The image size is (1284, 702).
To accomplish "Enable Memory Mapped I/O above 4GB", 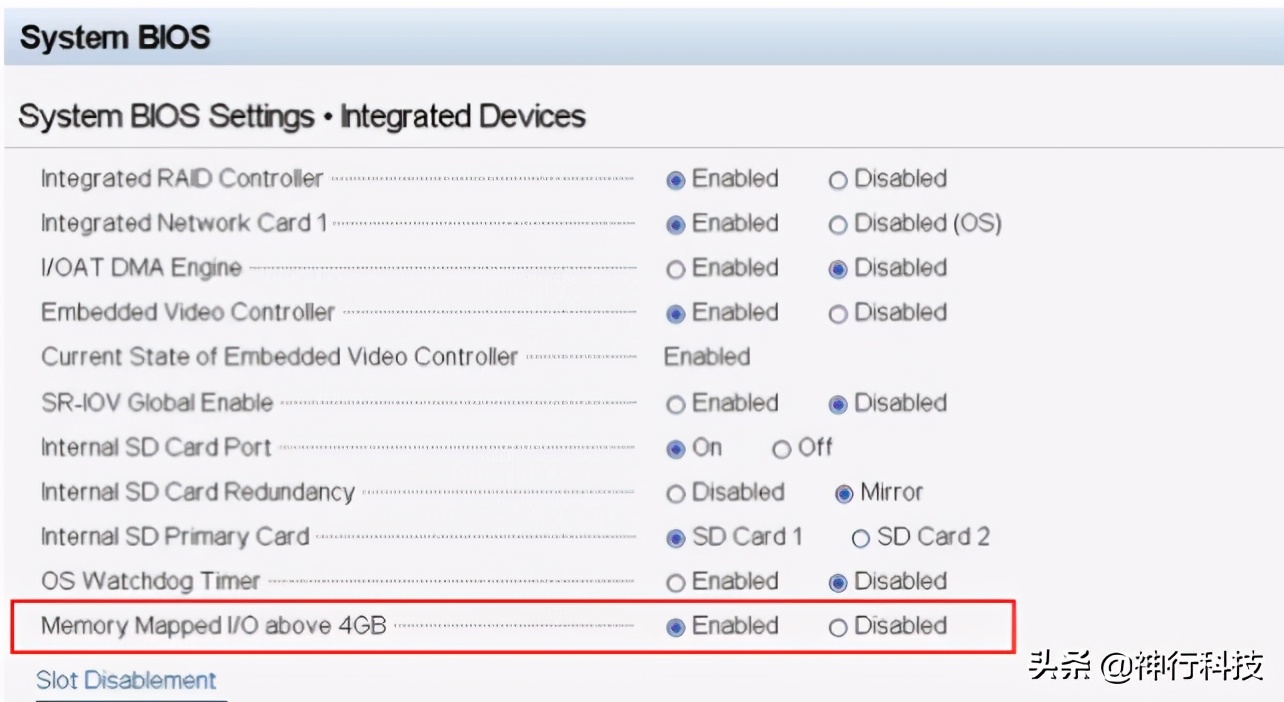I will (676, 627).
